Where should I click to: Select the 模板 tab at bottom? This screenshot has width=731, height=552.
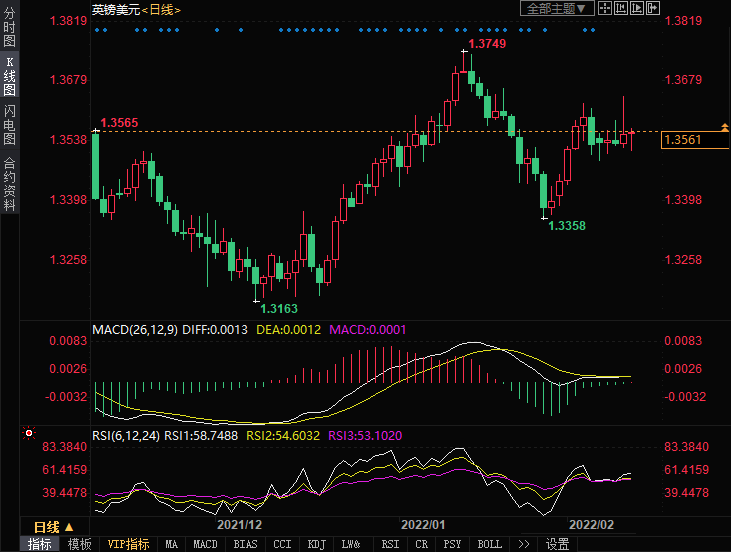click(x=80, y=544)
